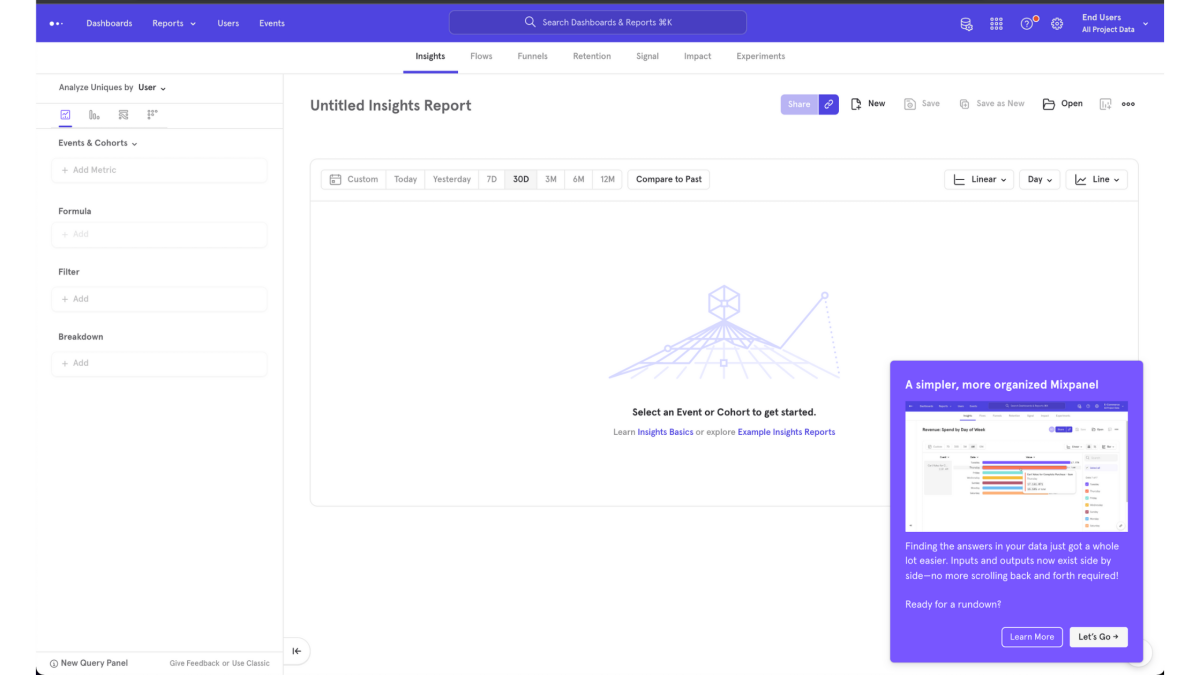1200x675 pixels.
Task: Click the Add field under Formula
Action: click(159, 234)
